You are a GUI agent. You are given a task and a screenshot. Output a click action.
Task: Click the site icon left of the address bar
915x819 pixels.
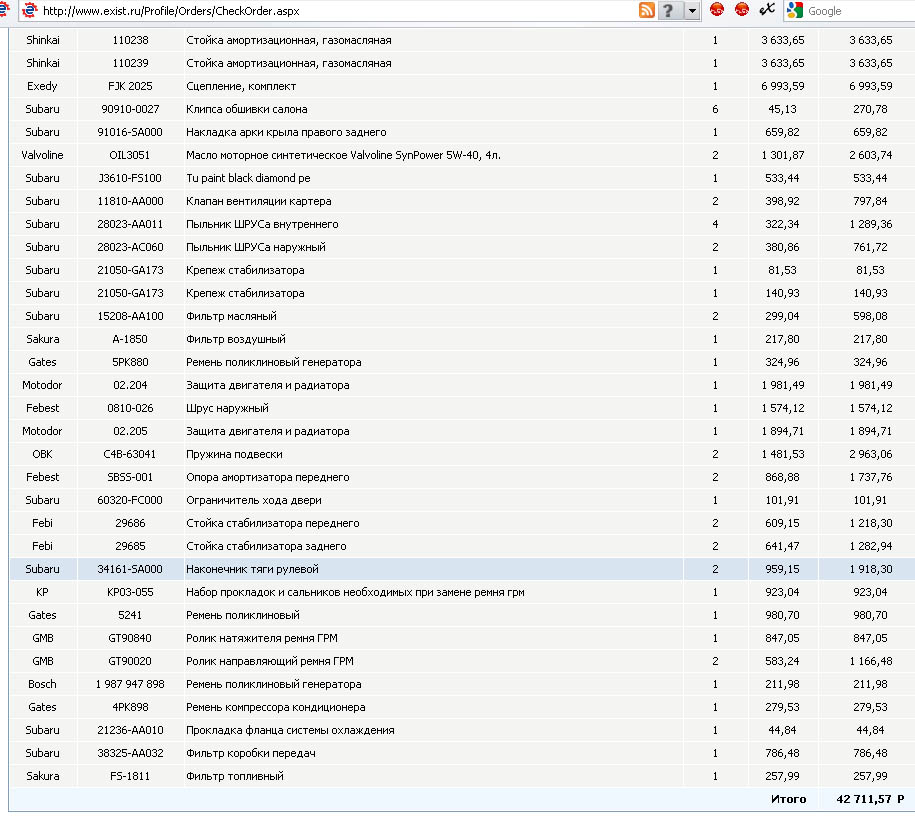(x=9, y=10)
